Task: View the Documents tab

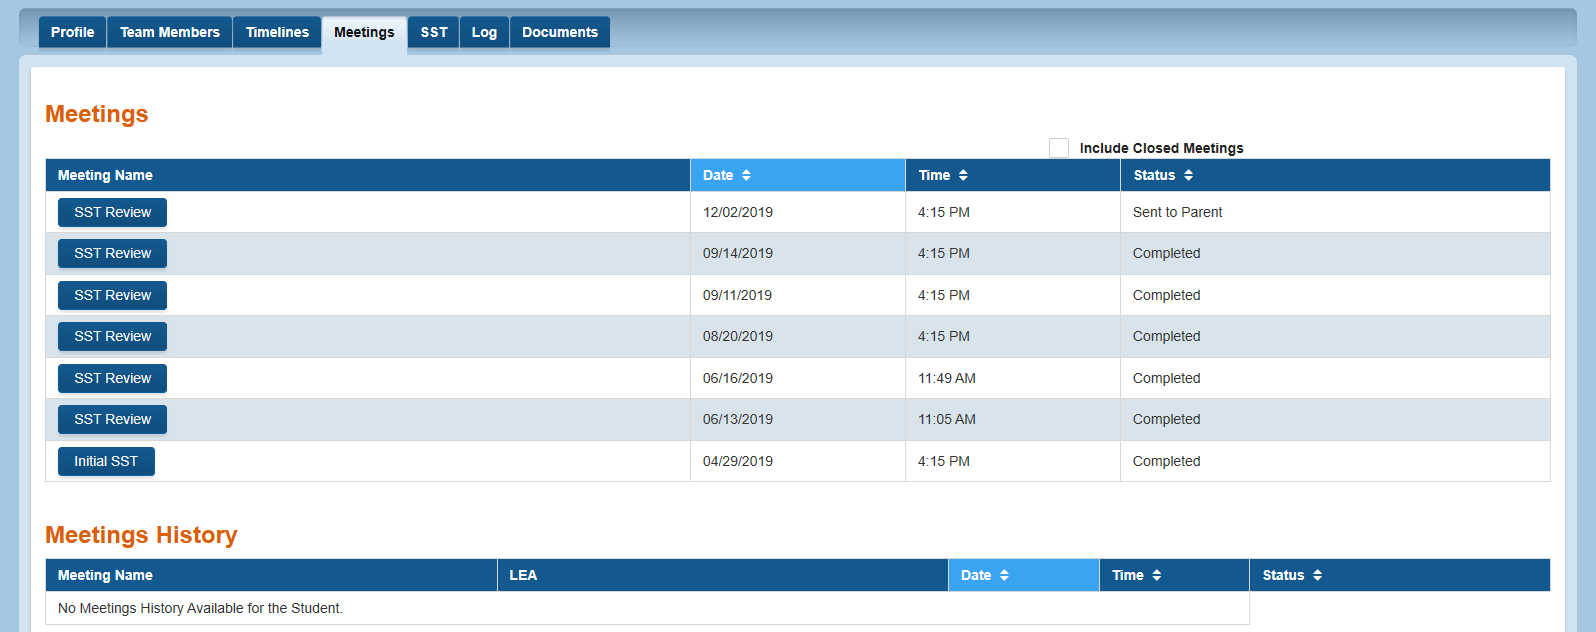Action: [x=560, y=32]
